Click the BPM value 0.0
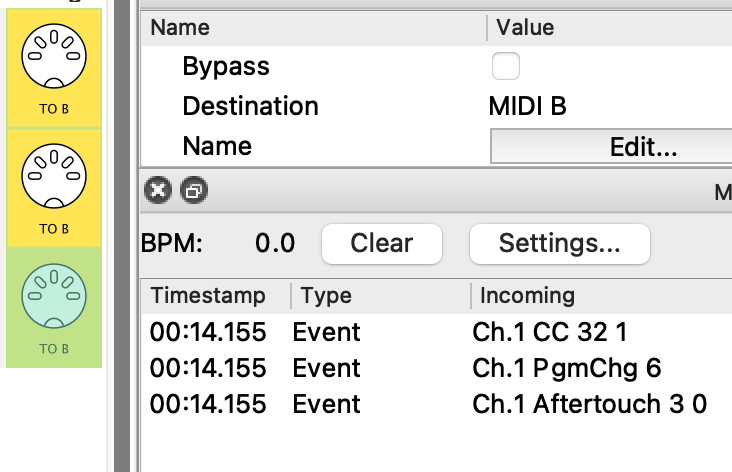 pyautogui.click(x=275, y=243)
